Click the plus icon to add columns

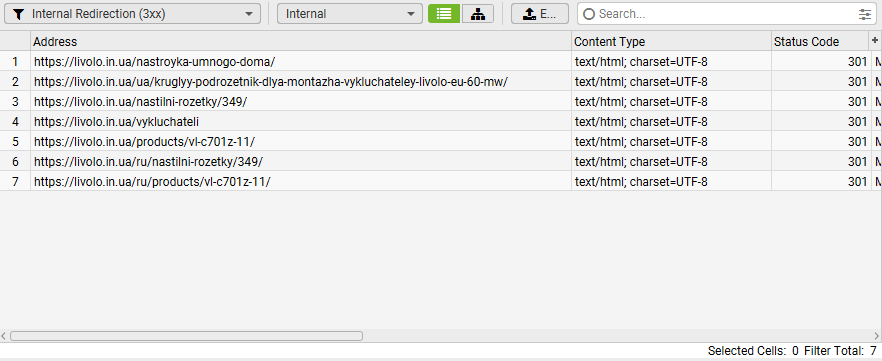(875, 40)
